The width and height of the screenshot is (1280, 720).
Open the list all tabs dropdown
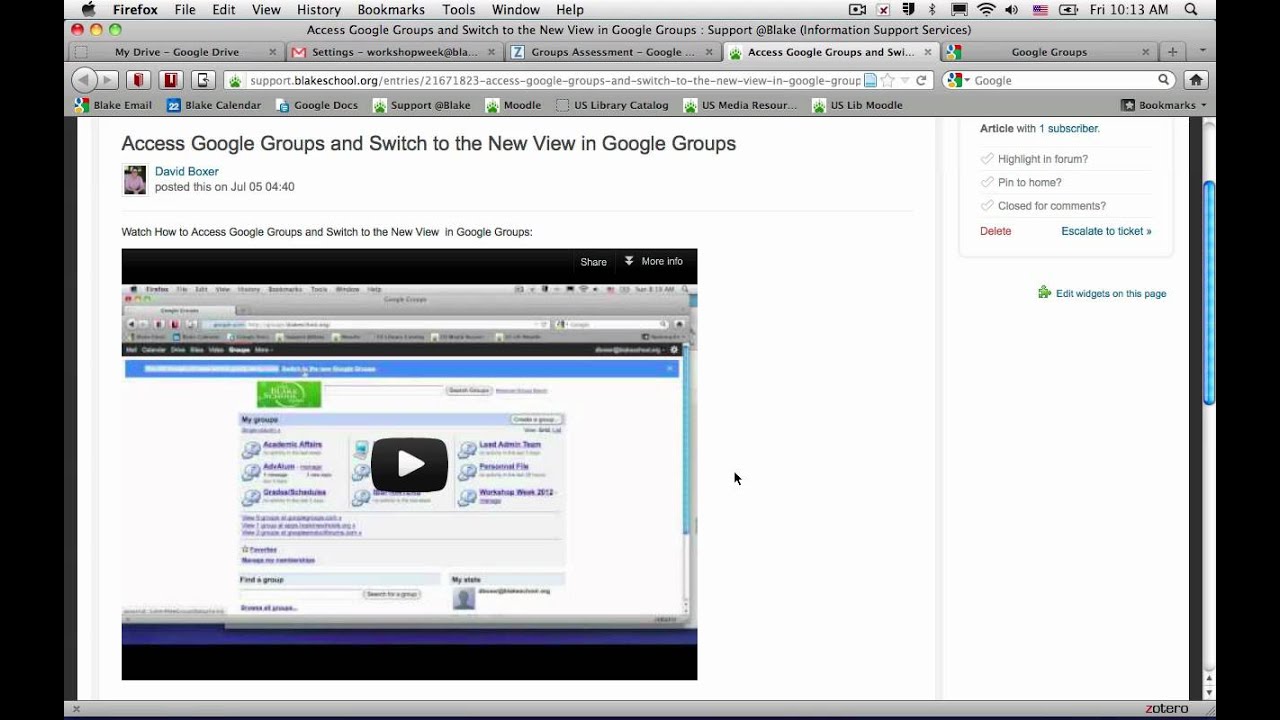click(1201, 52)
